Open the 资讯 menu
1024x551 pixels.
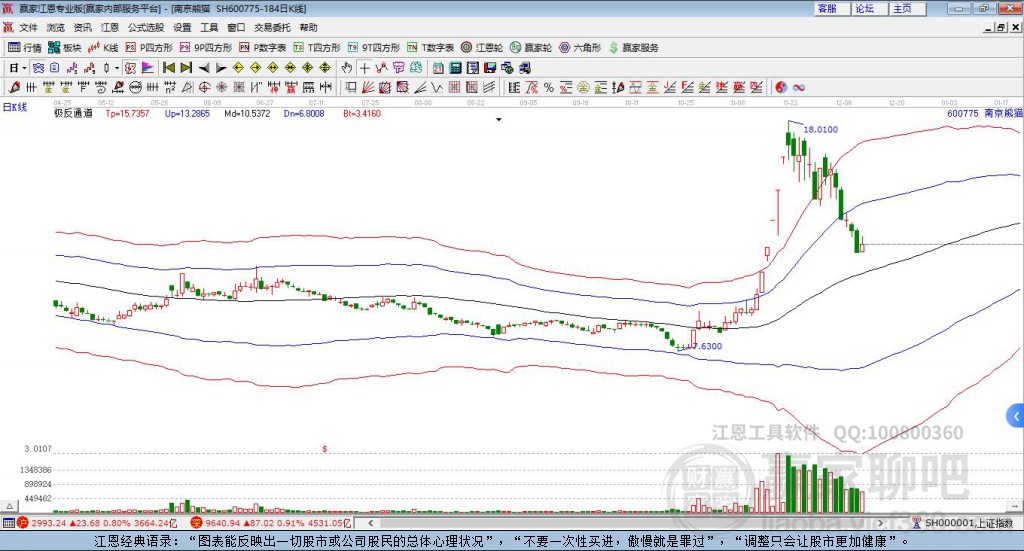pyautogui.click(x=82, y=27)
